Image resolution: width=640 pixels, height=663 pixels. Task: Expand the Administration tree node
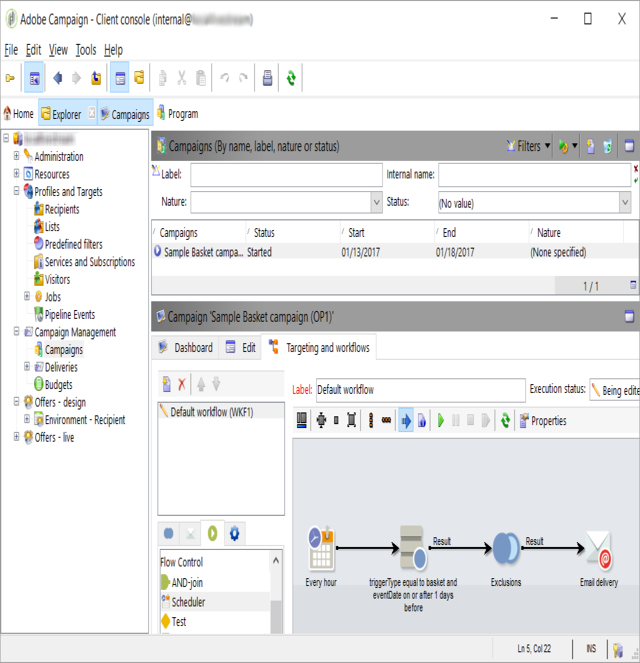[x=16, y=156]
